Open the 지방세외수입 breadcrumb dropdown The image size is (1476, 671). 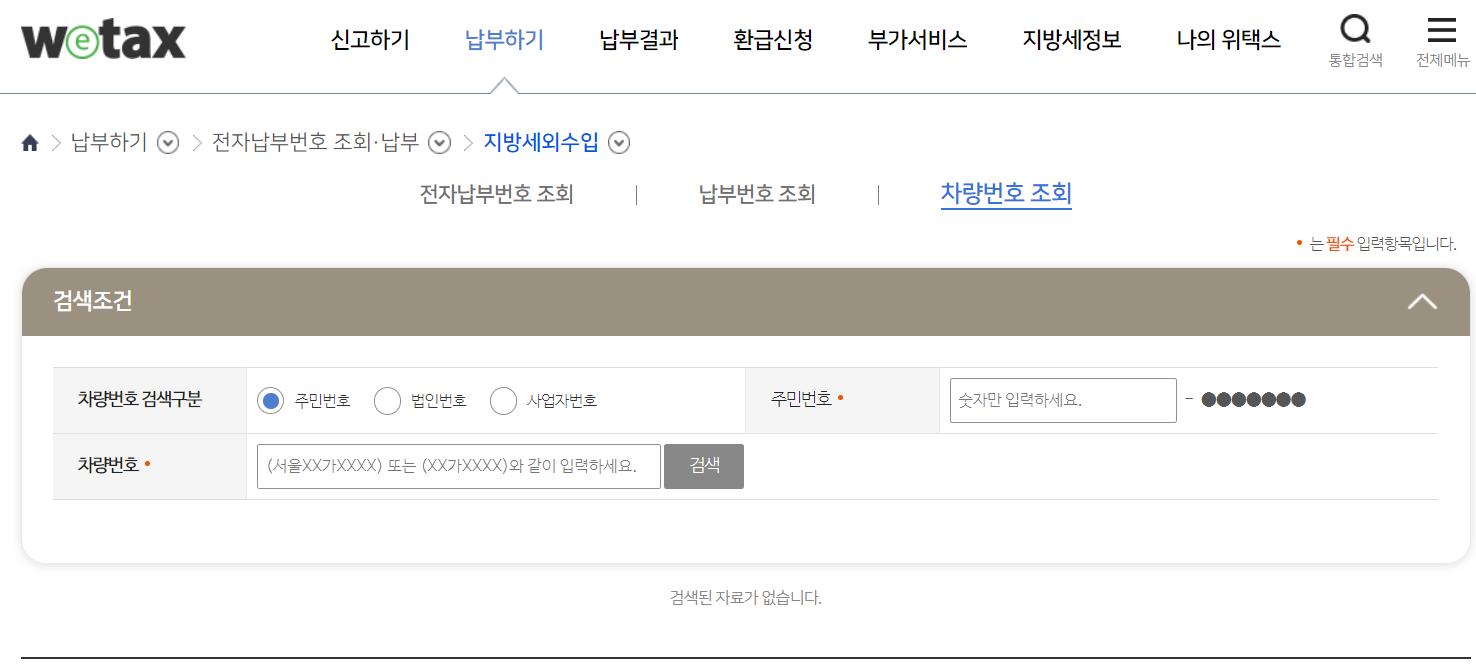pyautogui.click(x=618, y=143)
